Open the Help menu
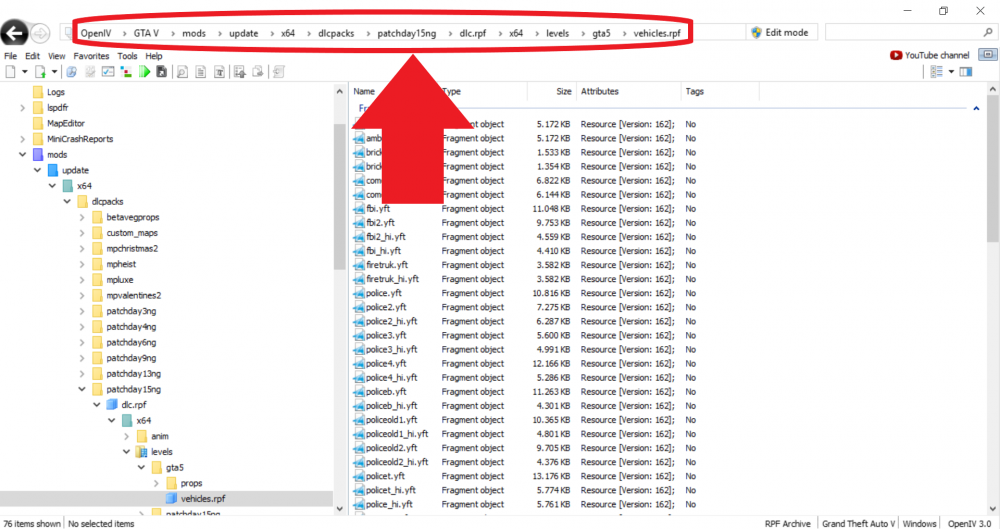Viewport: 1000px width, 529px height. [154, 56]
